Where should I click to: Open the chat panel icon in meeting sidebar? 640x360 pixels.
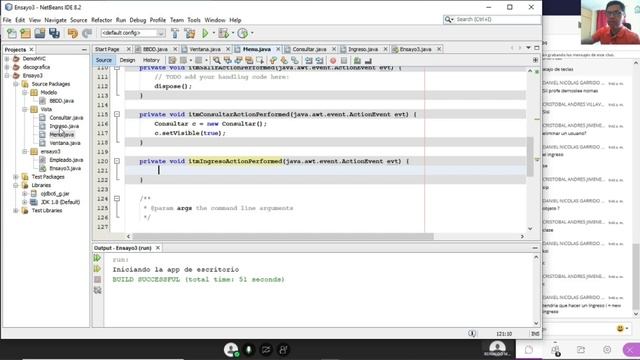coord(529,350)
